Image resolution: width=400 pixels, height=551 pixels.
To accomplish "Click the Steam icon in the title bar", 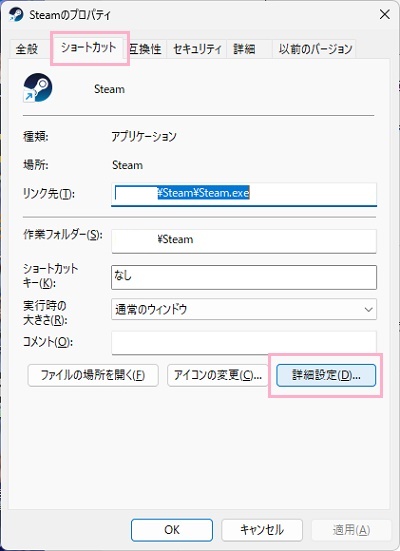I will point(16,14).
